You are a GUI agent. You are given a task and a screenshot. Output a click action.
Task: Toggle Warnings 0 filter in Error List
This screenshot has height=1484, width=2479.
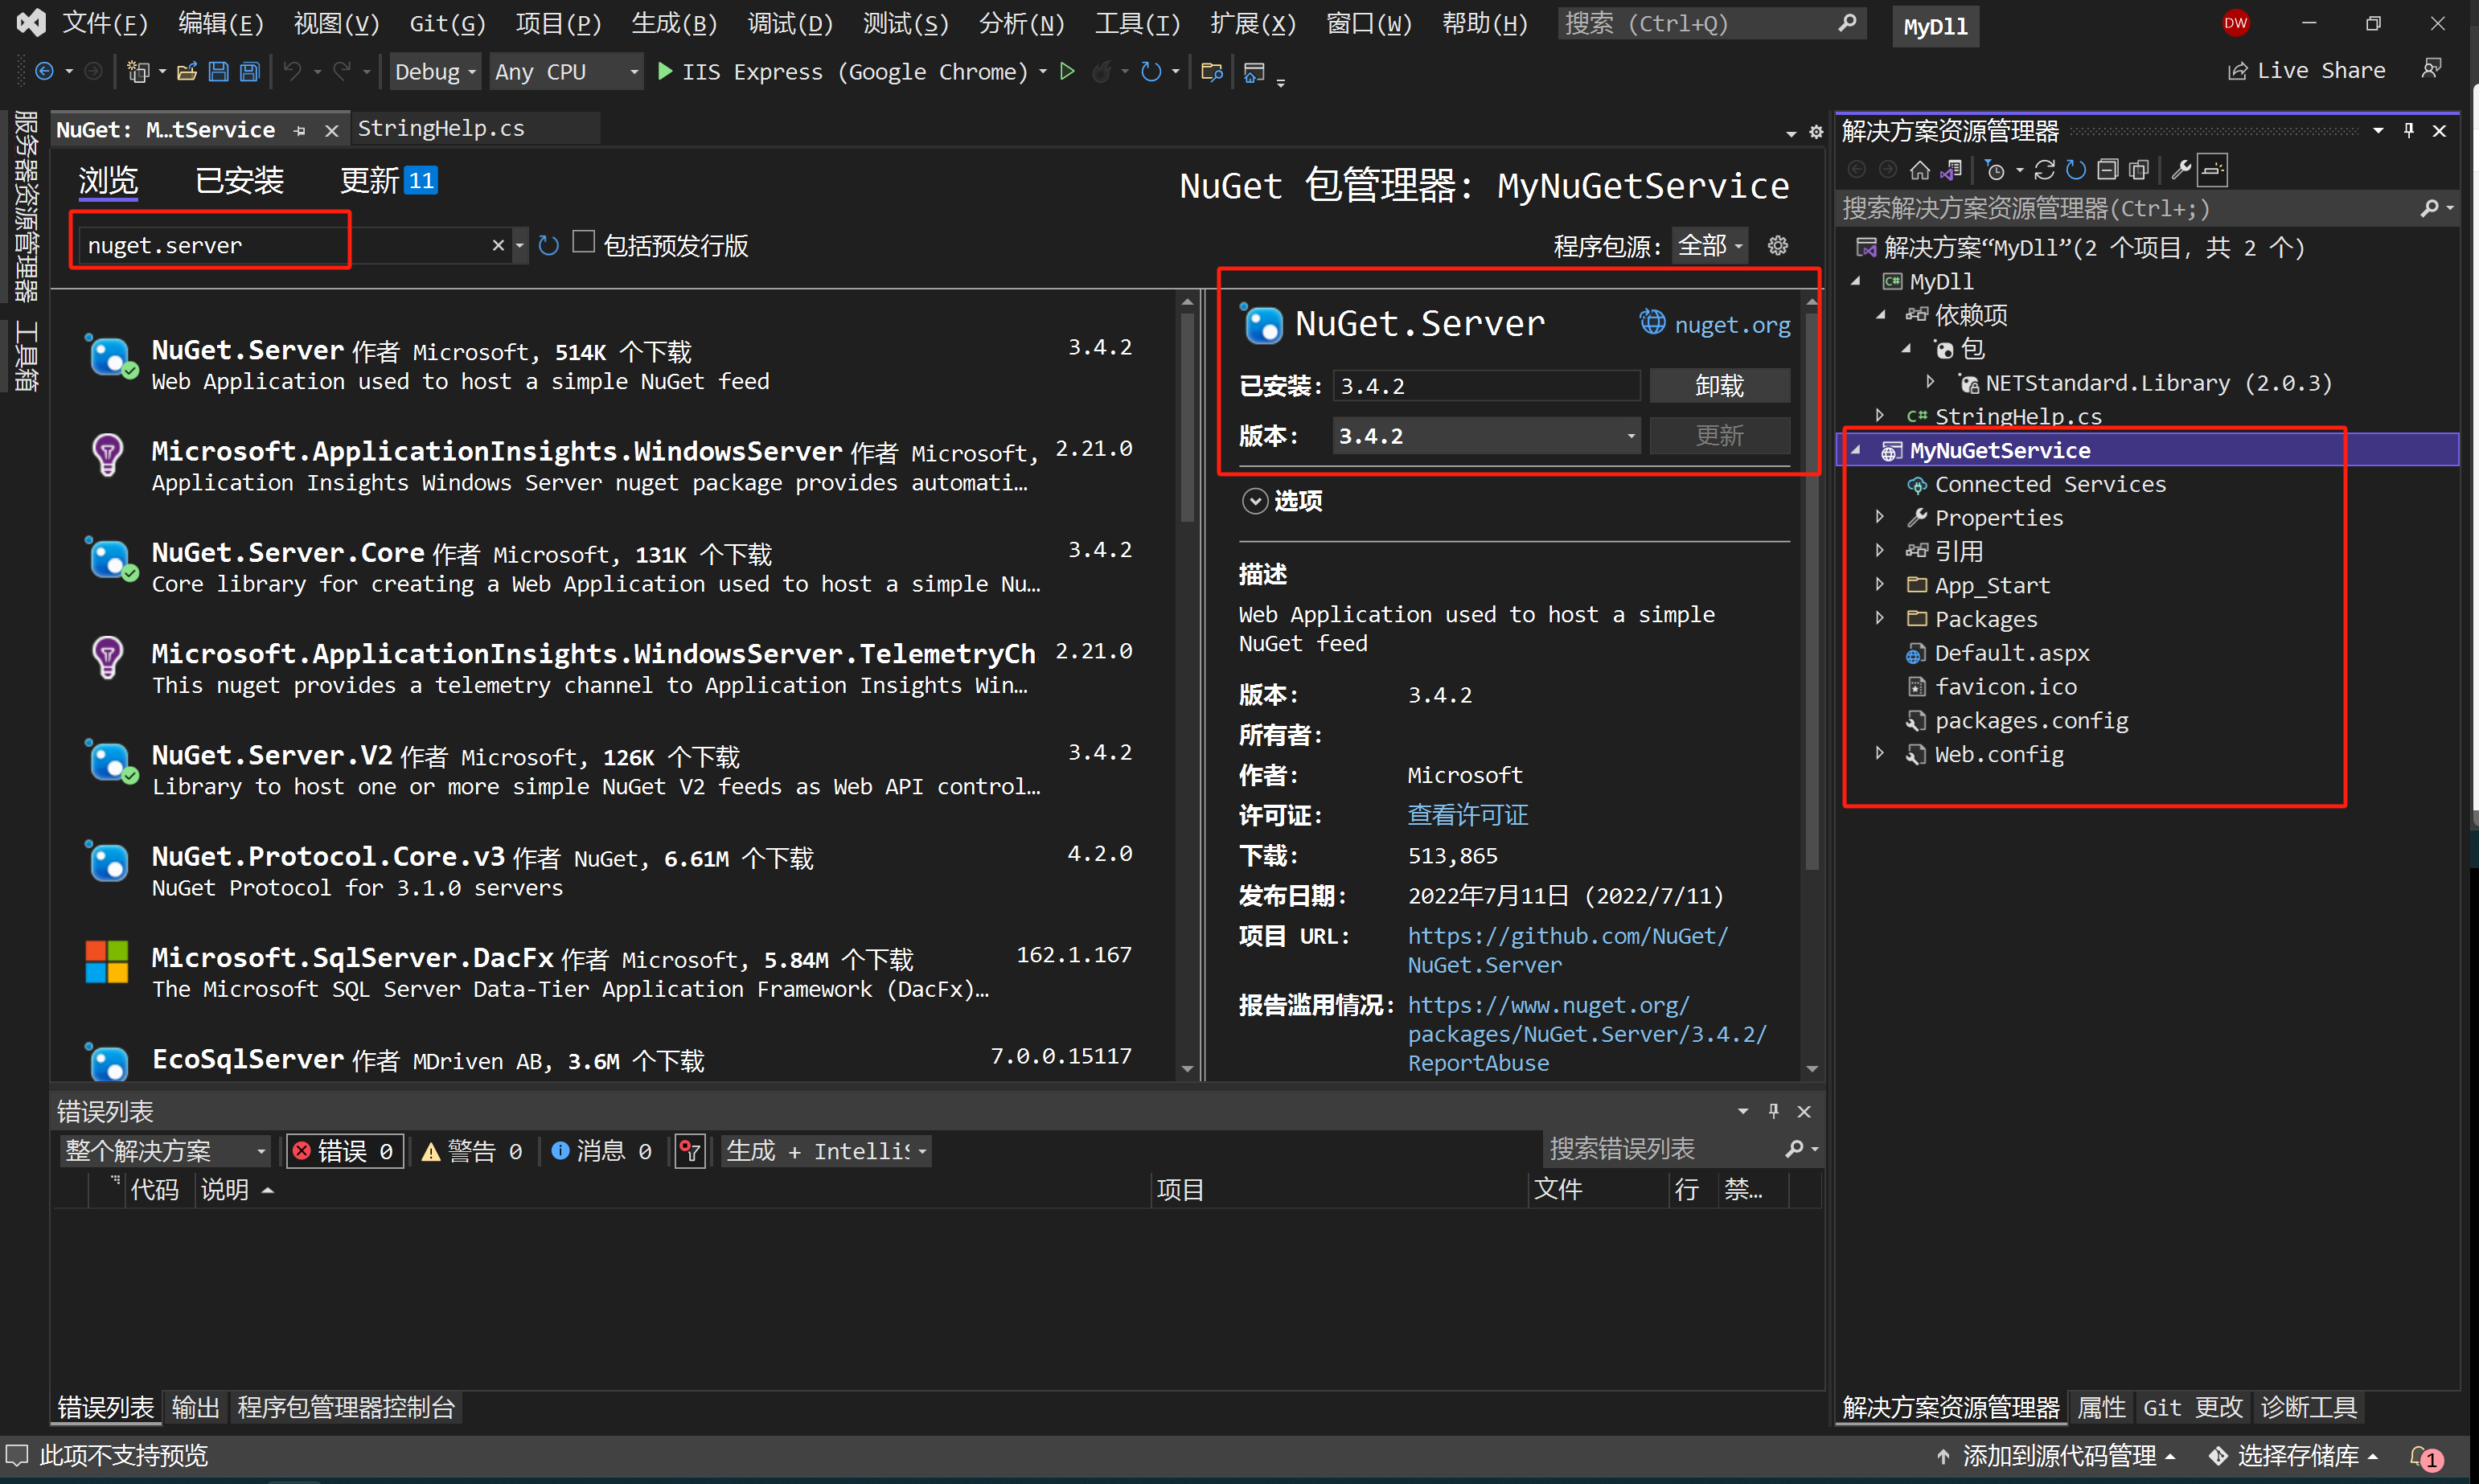point(472,1151)
